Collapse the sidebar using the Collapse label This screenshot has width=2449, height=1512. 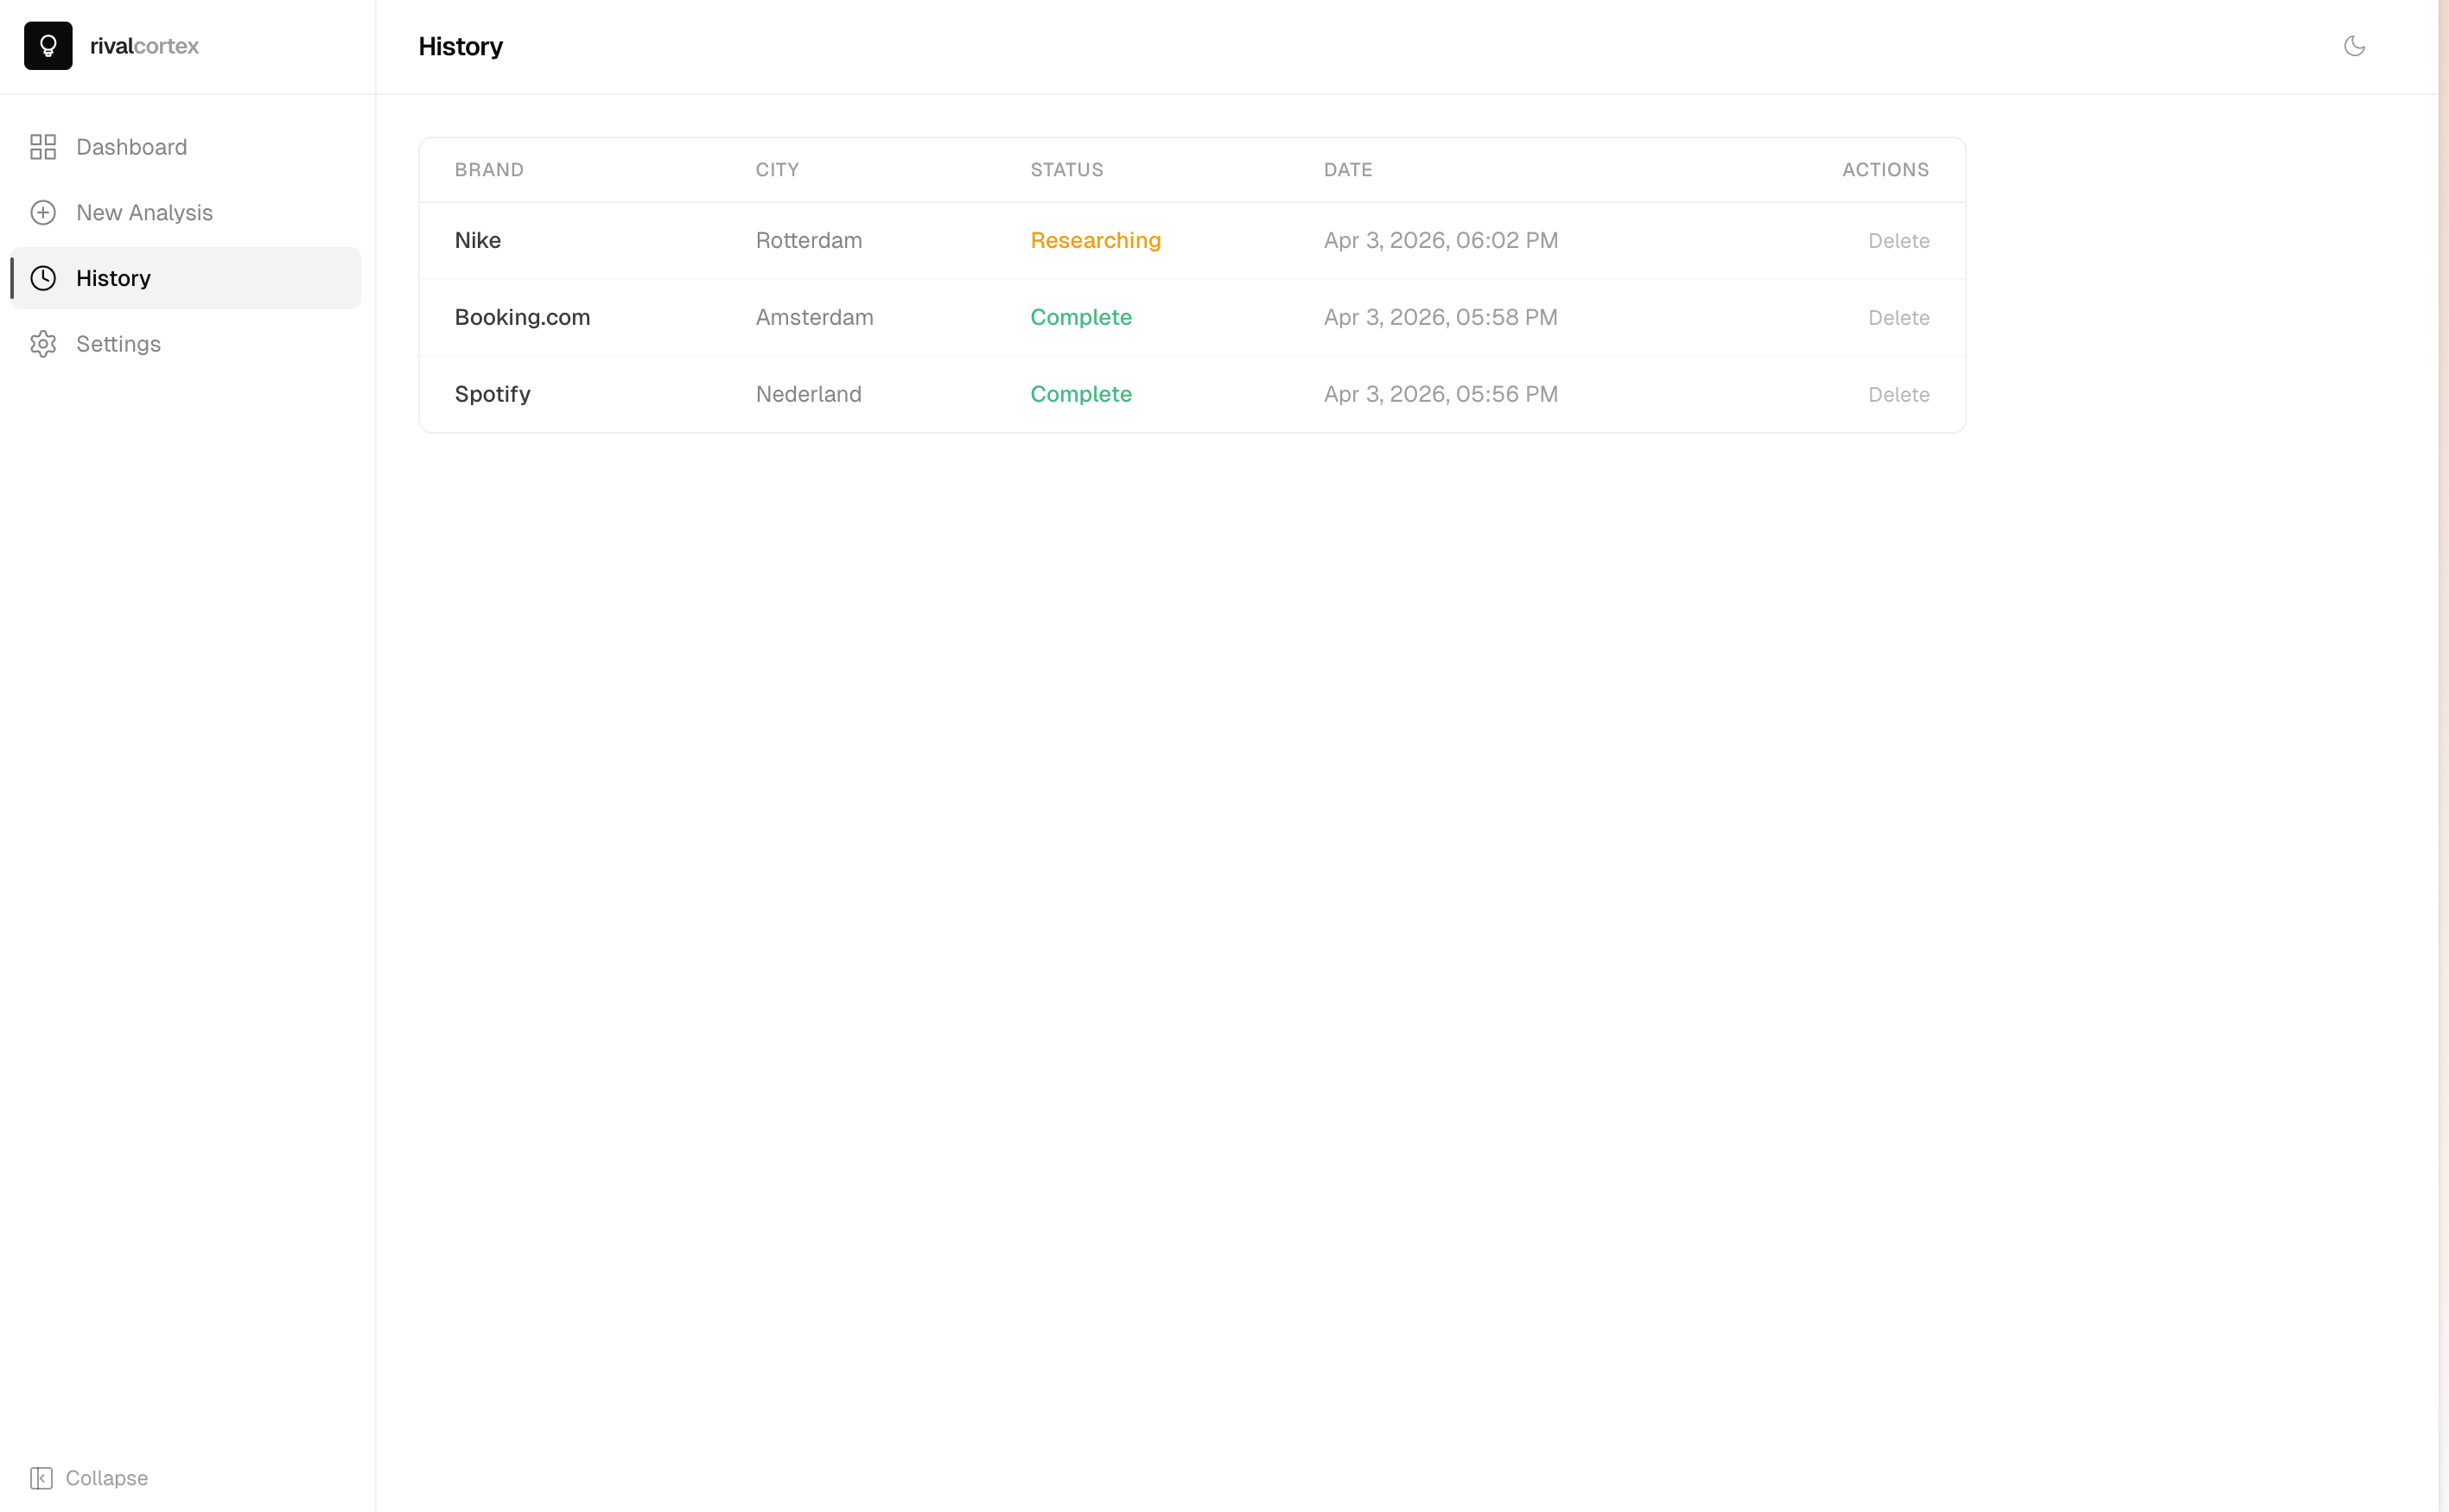click(106, 1478)
